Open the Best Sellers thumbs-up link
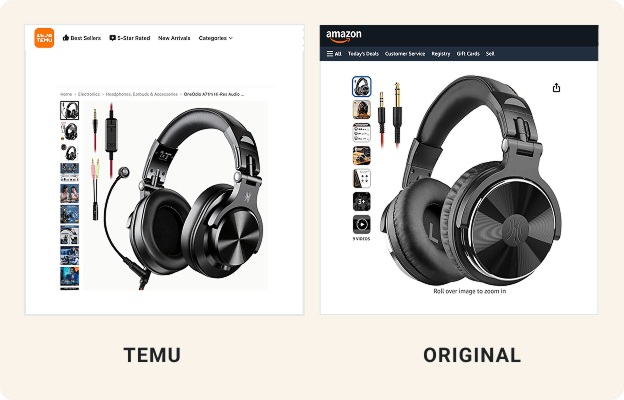 [82, 38]
